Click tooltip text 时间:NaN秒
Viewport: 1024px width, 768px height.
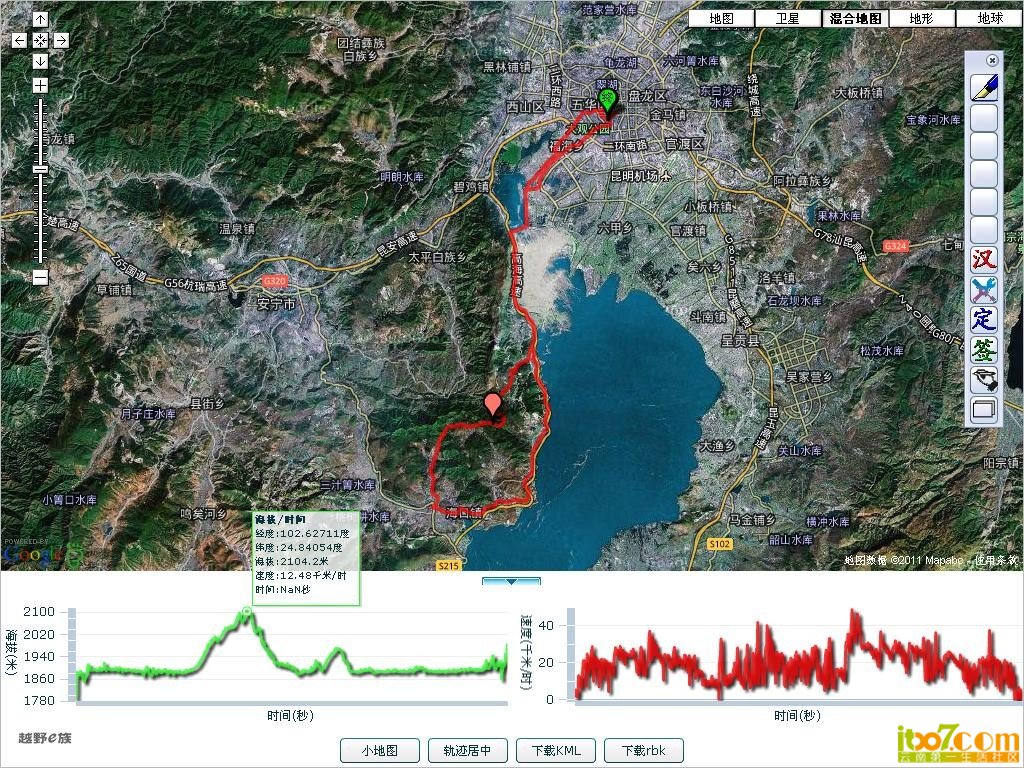(283, 589)
